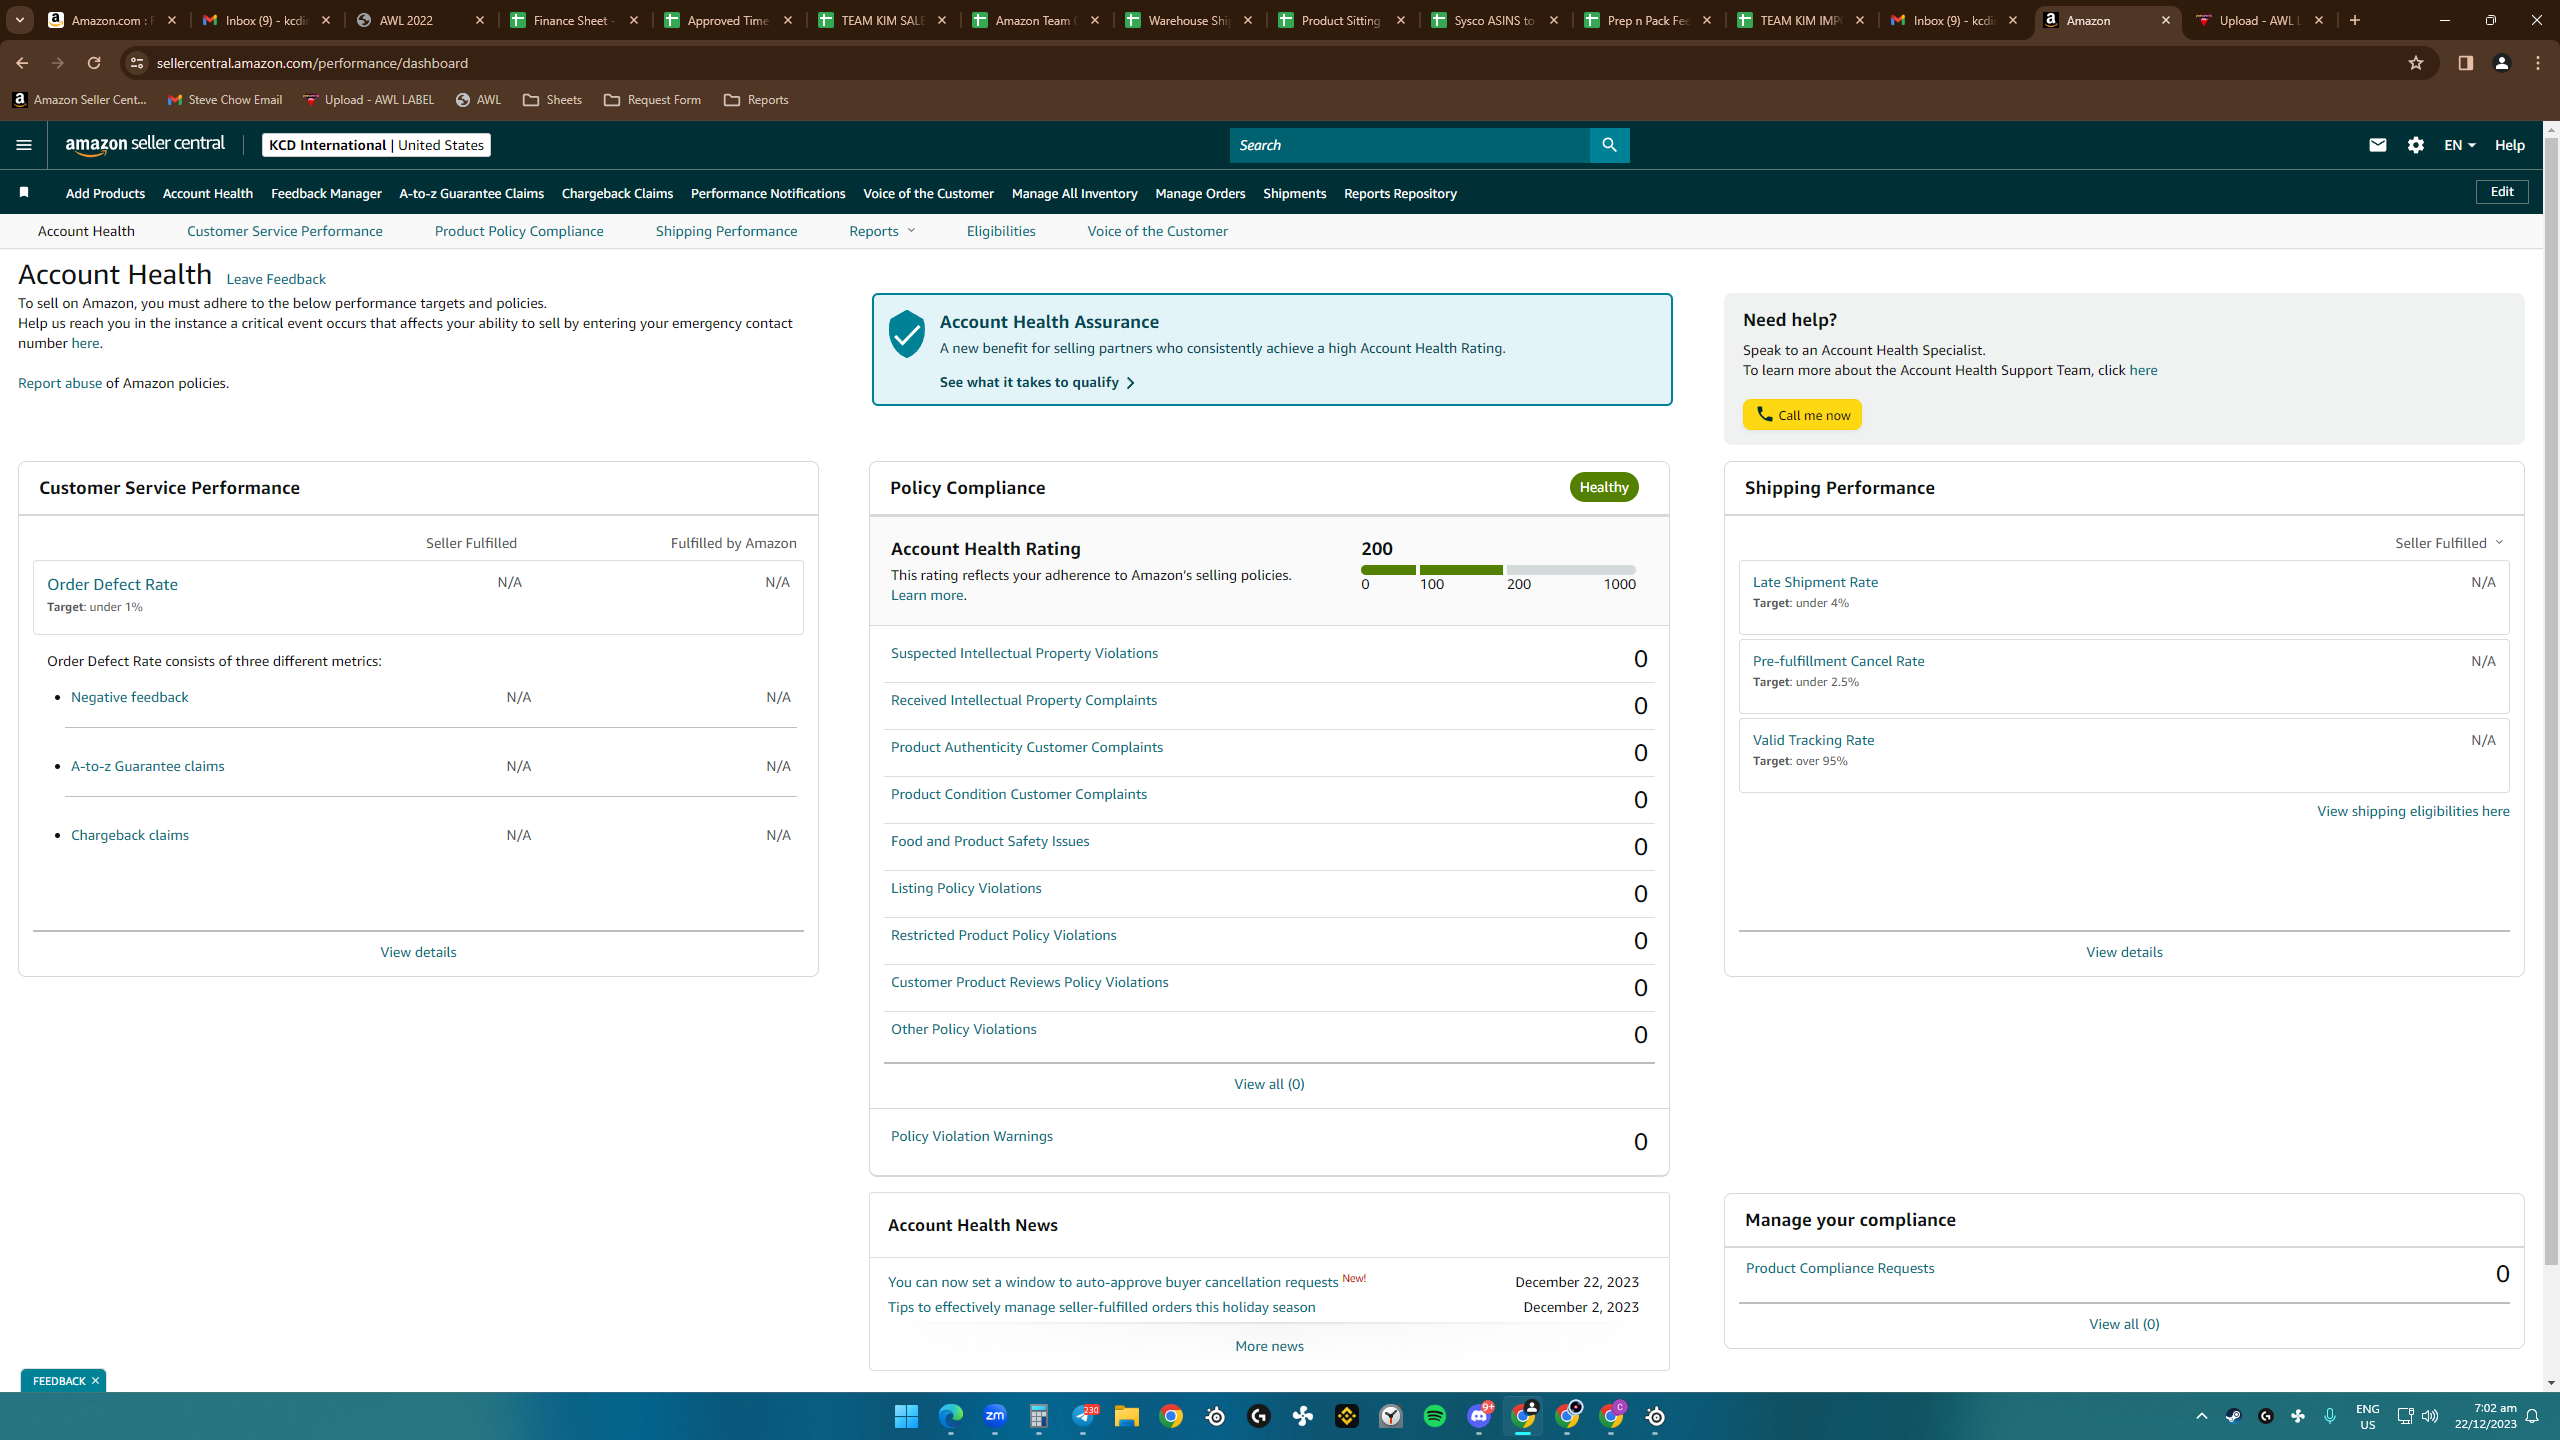
Task: Open Chrome three-dot menu
Action: coord(2538,63)
